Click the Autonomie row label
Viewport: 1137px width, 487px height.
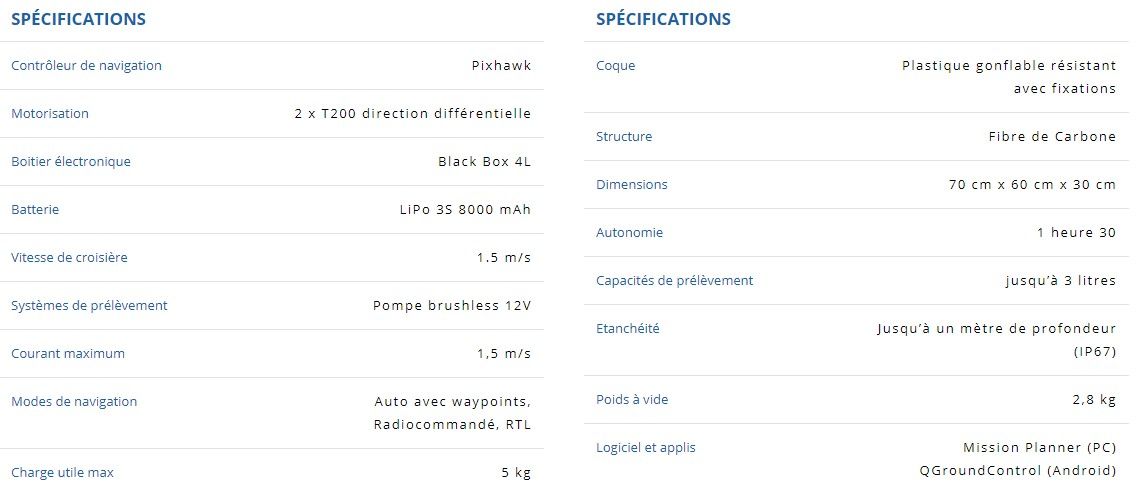[x=629, y=233]
